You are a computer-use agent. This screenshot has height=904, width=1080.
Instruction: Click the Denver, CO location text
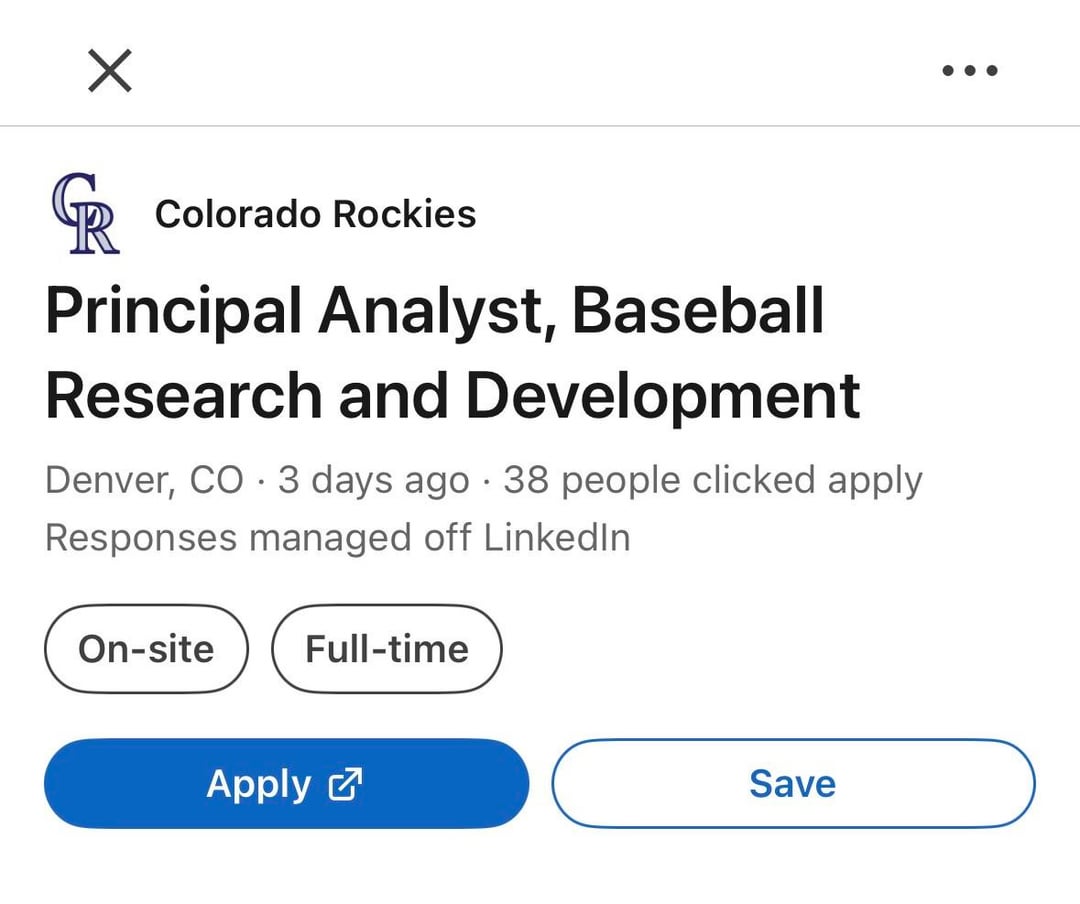tap(144, 480)
